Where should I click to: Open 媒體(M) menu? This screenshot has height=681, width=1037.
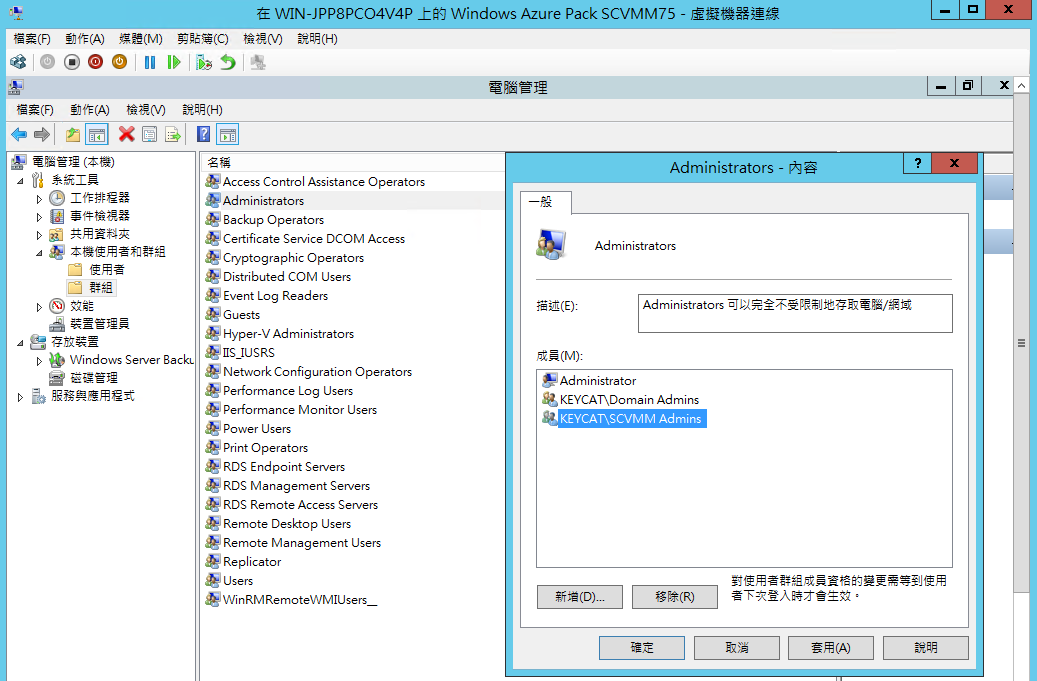pos(141,39)
